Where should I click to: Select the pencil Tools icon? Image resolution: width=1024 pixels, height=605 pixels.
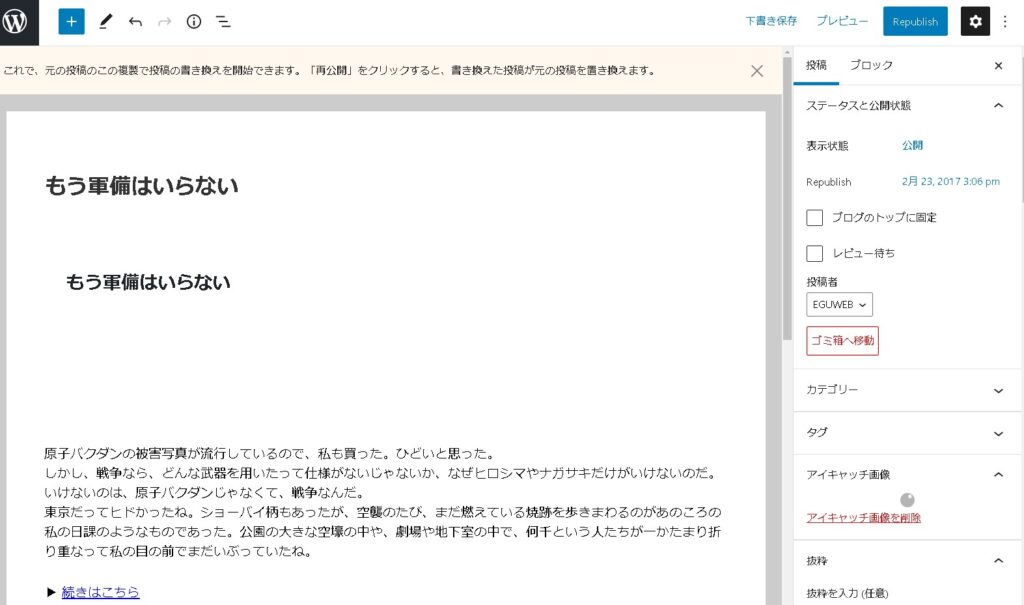[106, 21]
